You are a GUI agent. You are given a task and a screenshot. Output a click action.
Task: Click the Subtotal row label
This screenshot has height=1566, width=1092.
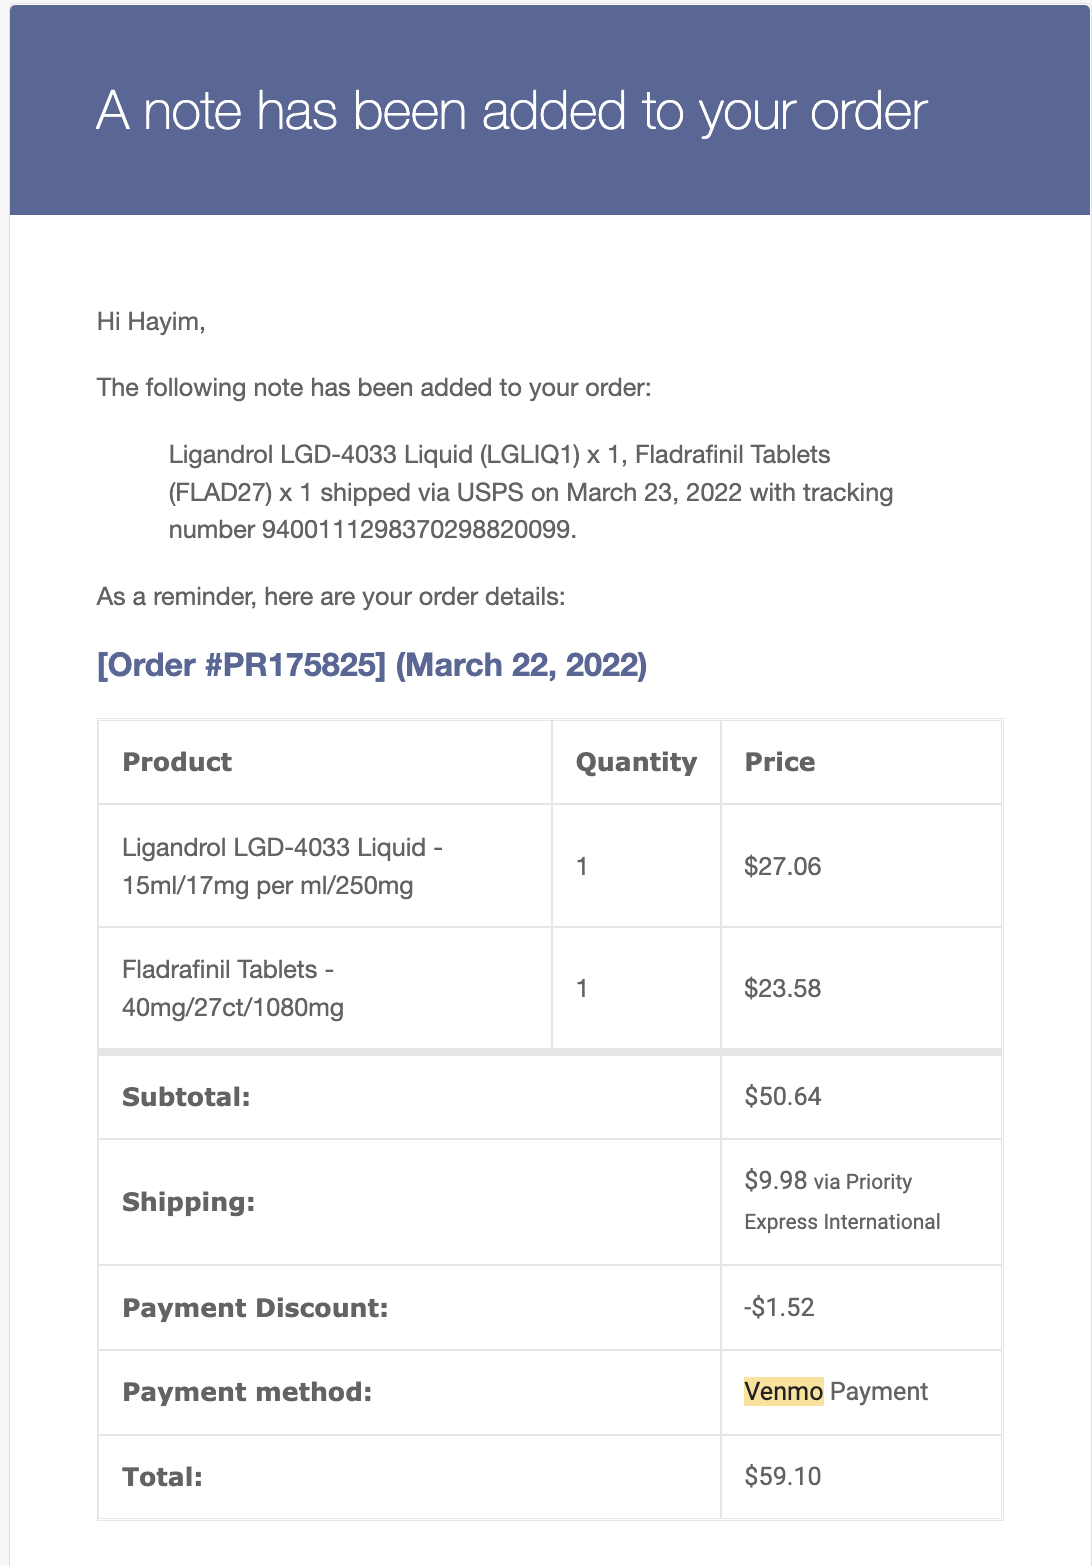(186, 1097)
